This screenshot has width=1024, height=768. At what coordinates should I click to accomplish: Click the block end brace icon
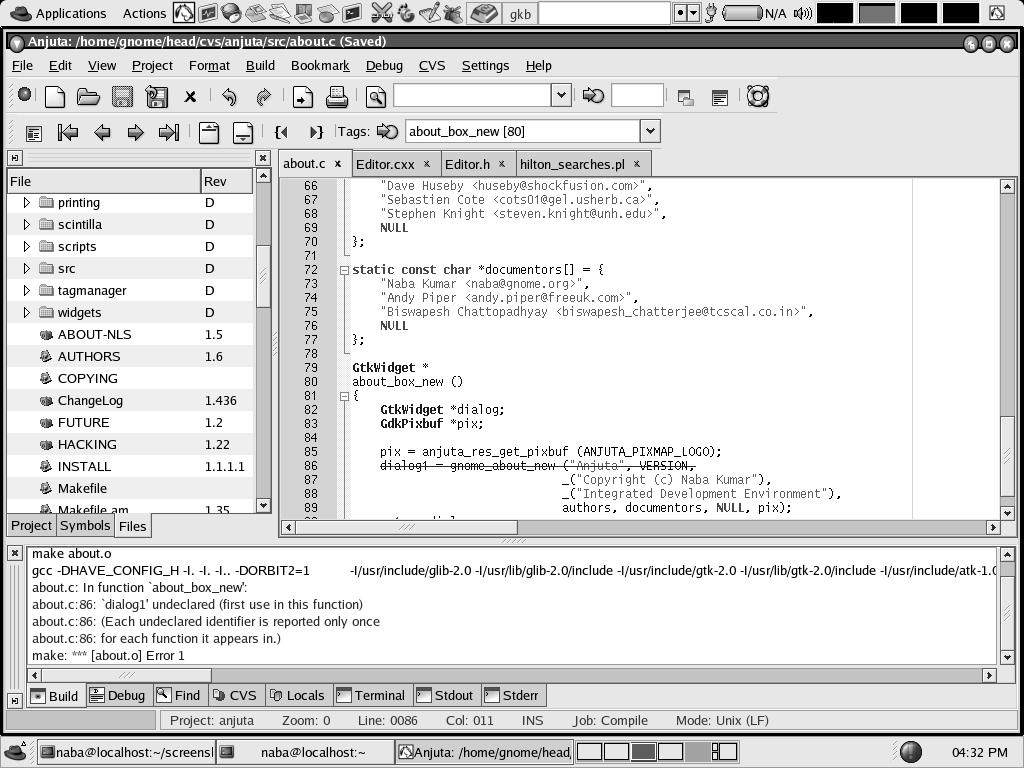click(x=316, y=133)
